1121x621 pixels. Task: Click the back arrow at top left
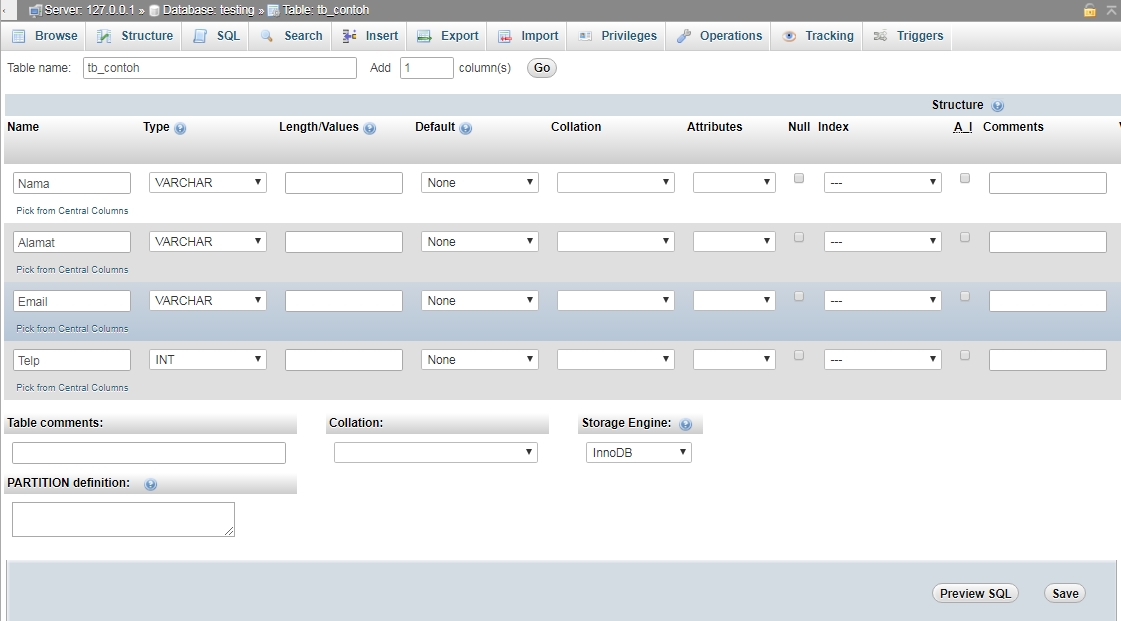click(x=7, y=9)
